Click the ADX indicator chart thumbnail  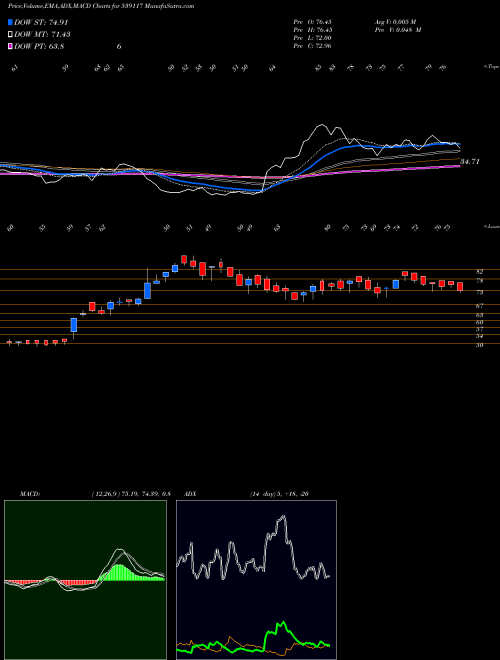tap(256, 580)
